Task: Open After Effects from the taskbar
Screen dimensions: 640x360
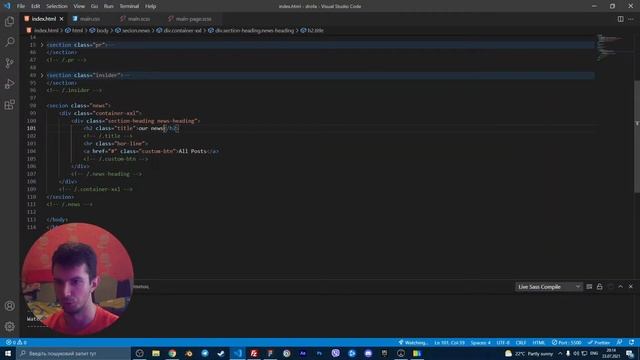Action: [x=303, y=353]
